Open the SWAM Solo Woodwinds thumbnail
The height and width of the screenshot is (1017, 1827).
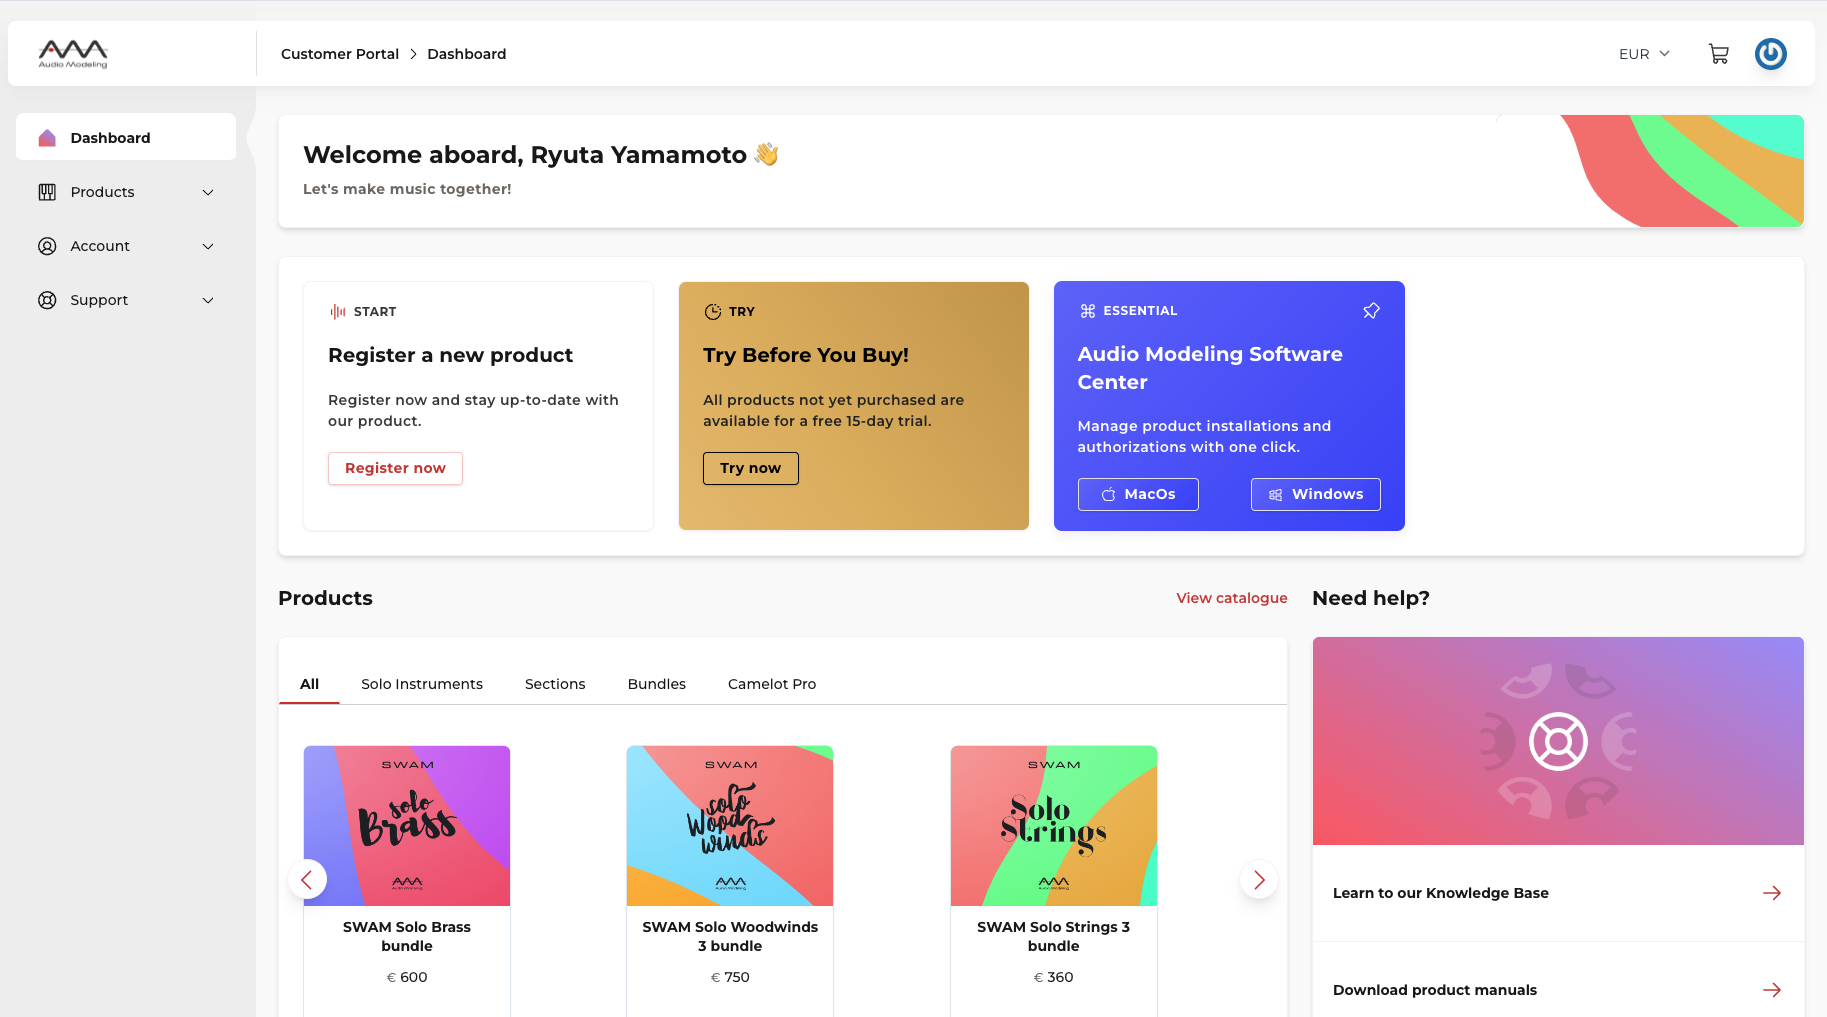point(730,826)
